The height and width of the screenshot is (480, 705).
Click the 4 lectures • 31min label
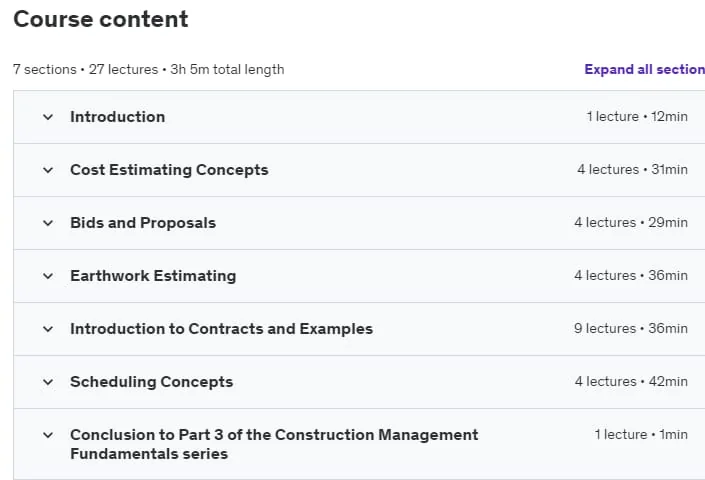(633, 169)
